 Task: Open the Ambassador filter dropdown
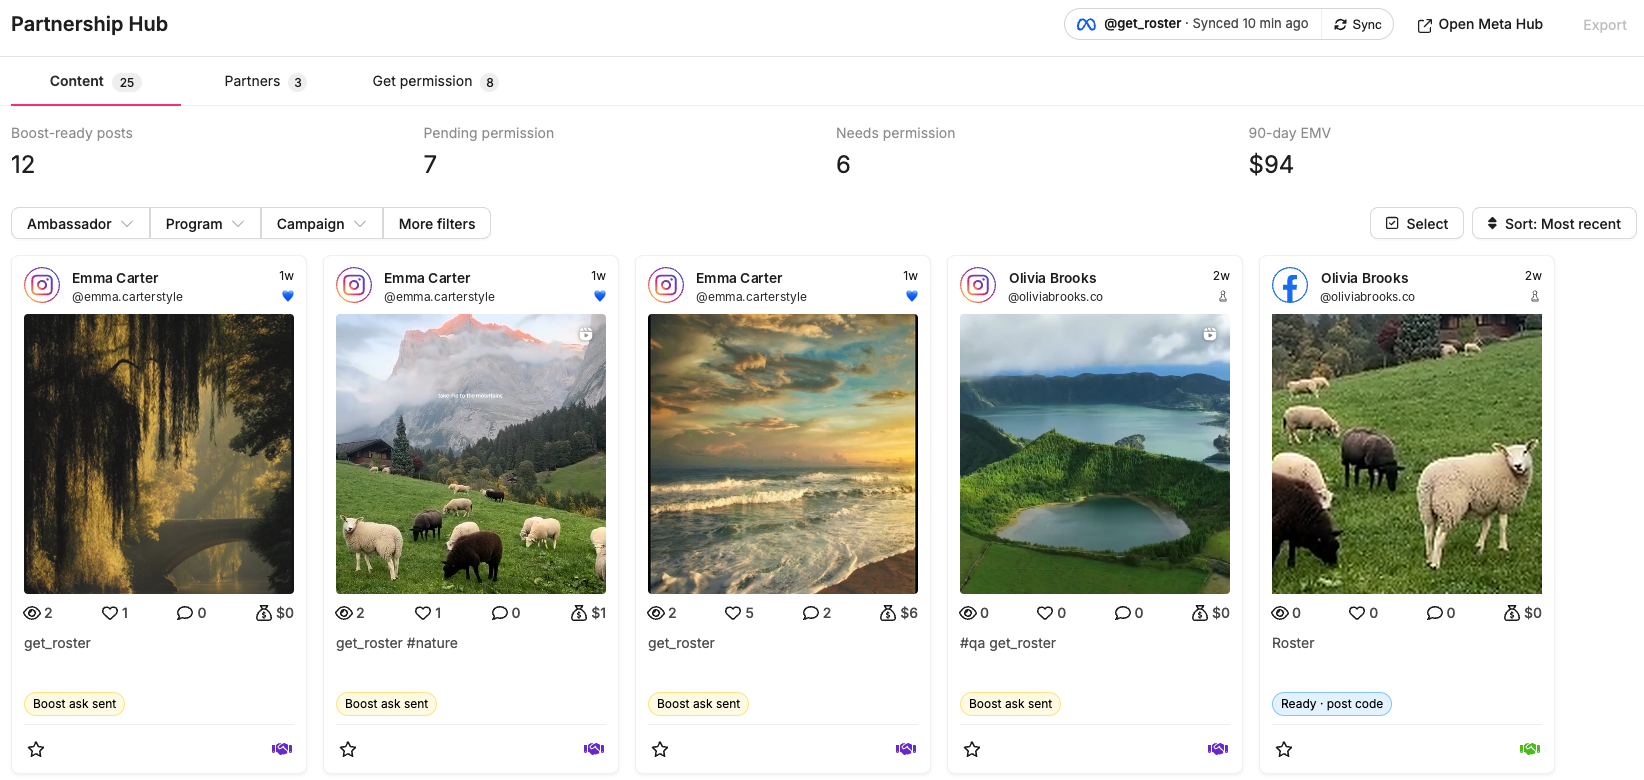tap(80, 224)
